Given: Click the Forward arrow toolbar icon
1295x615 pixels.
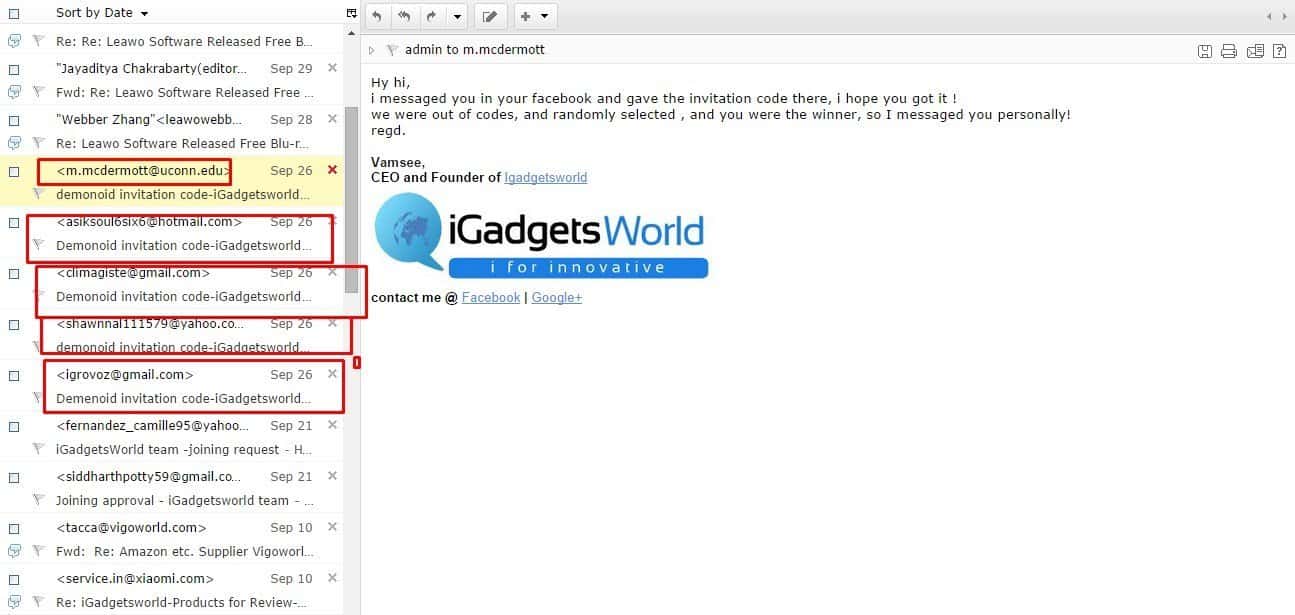Looking at the screenshot, I should [x=431, y=16].
